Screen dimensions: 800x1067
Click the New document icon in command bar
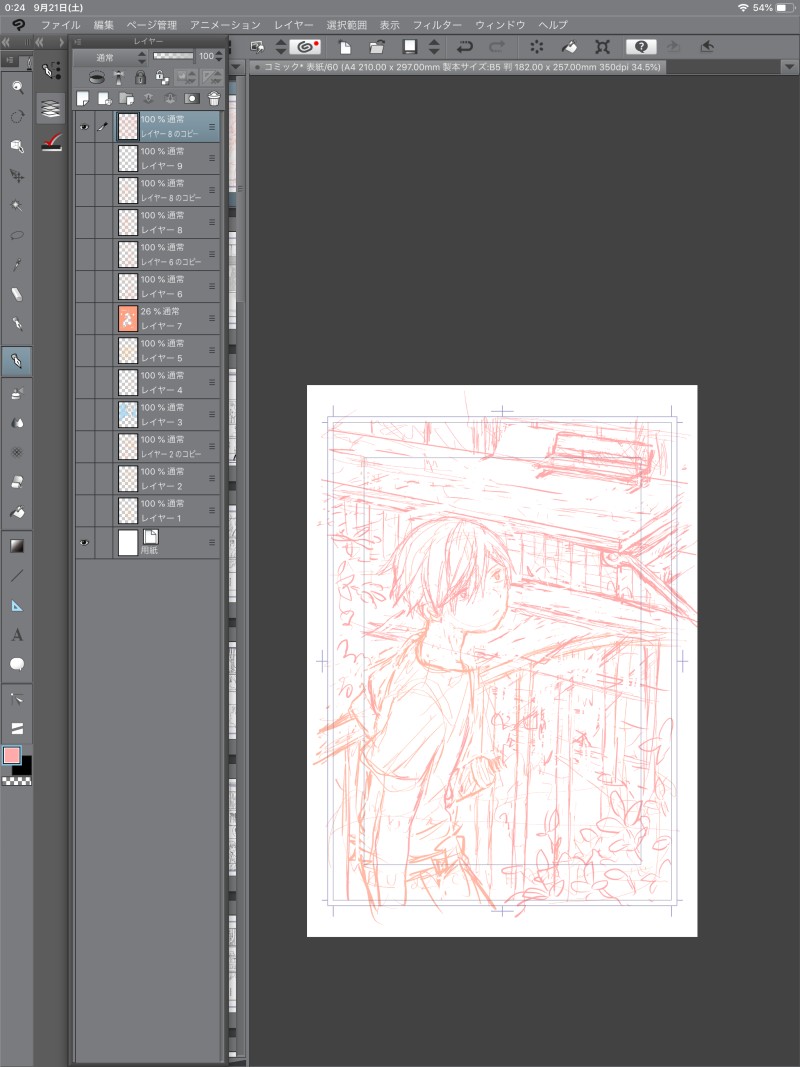pos(345,47)
